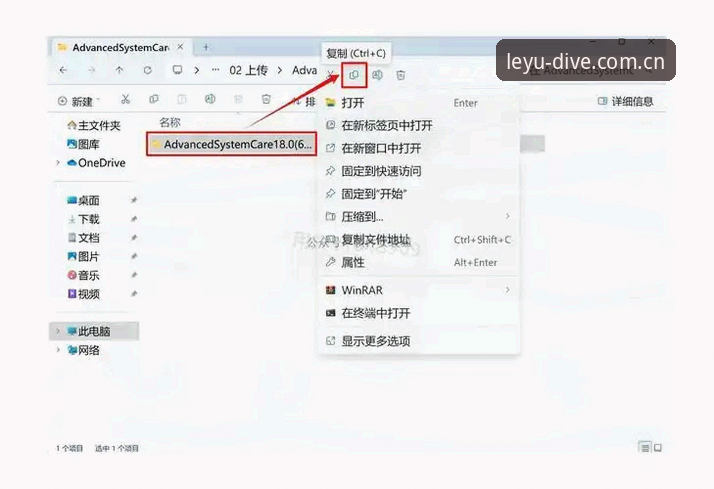This screenshot has height=489, width=714.
Task: Sort by the 名称 column header
Action: [170, 122]
